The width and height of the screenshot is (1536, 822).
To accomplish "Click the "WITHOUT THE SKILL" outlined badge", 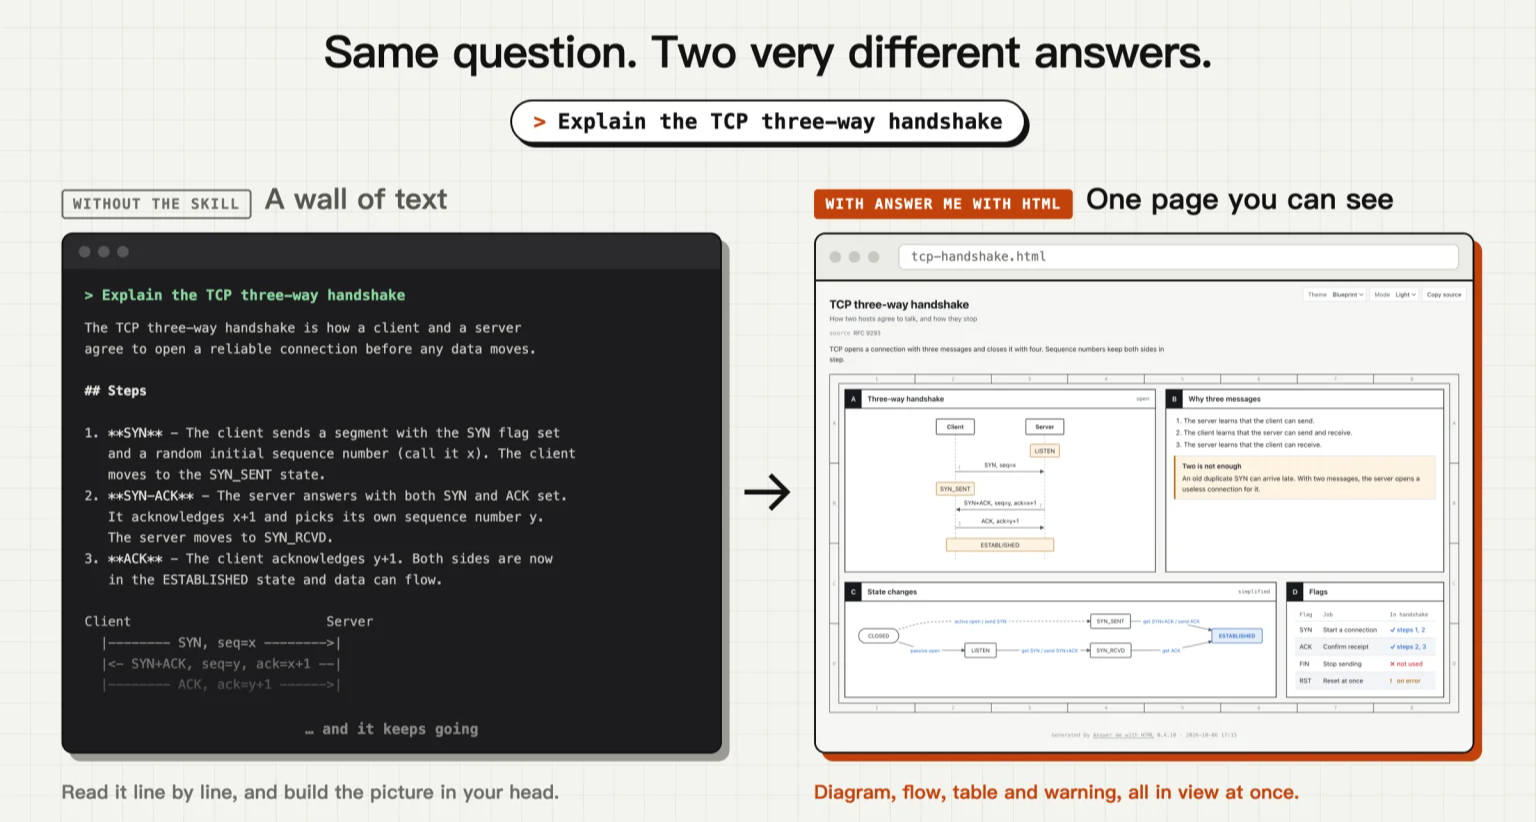I will point(156,204).
